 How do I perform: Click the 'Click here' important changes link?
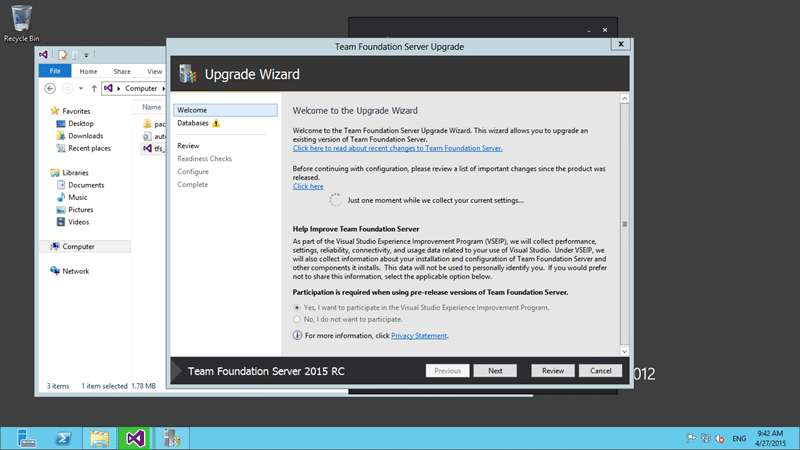(308, 186)
